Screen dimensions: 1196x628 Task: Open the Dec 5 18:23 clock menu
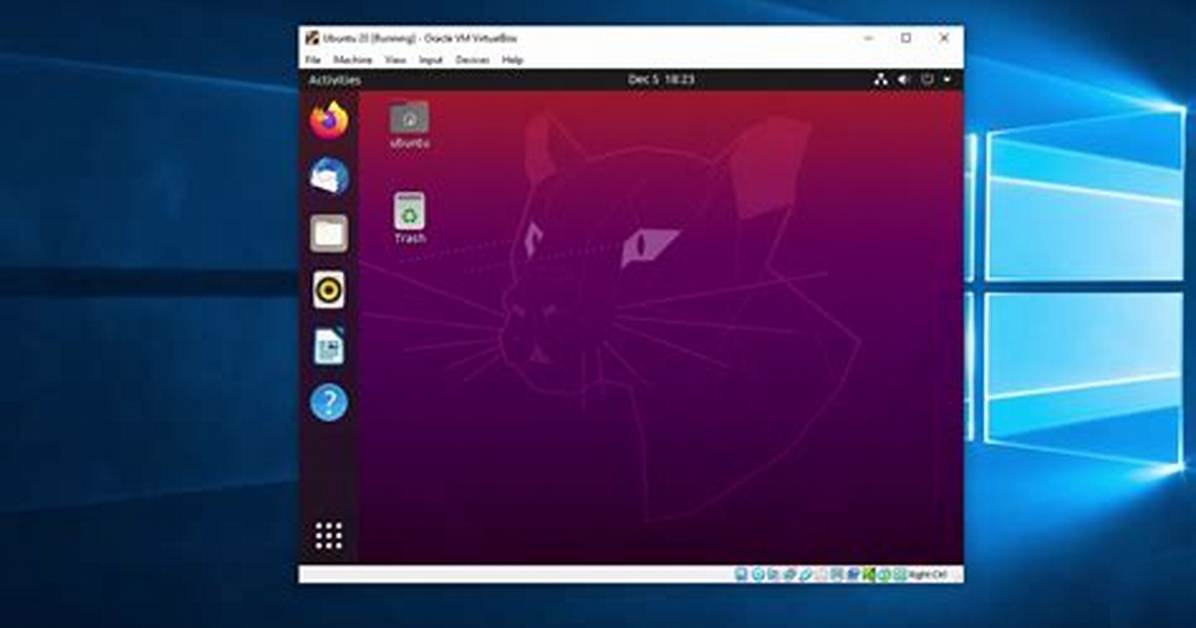pyautogui.click(x=661, y=79)
